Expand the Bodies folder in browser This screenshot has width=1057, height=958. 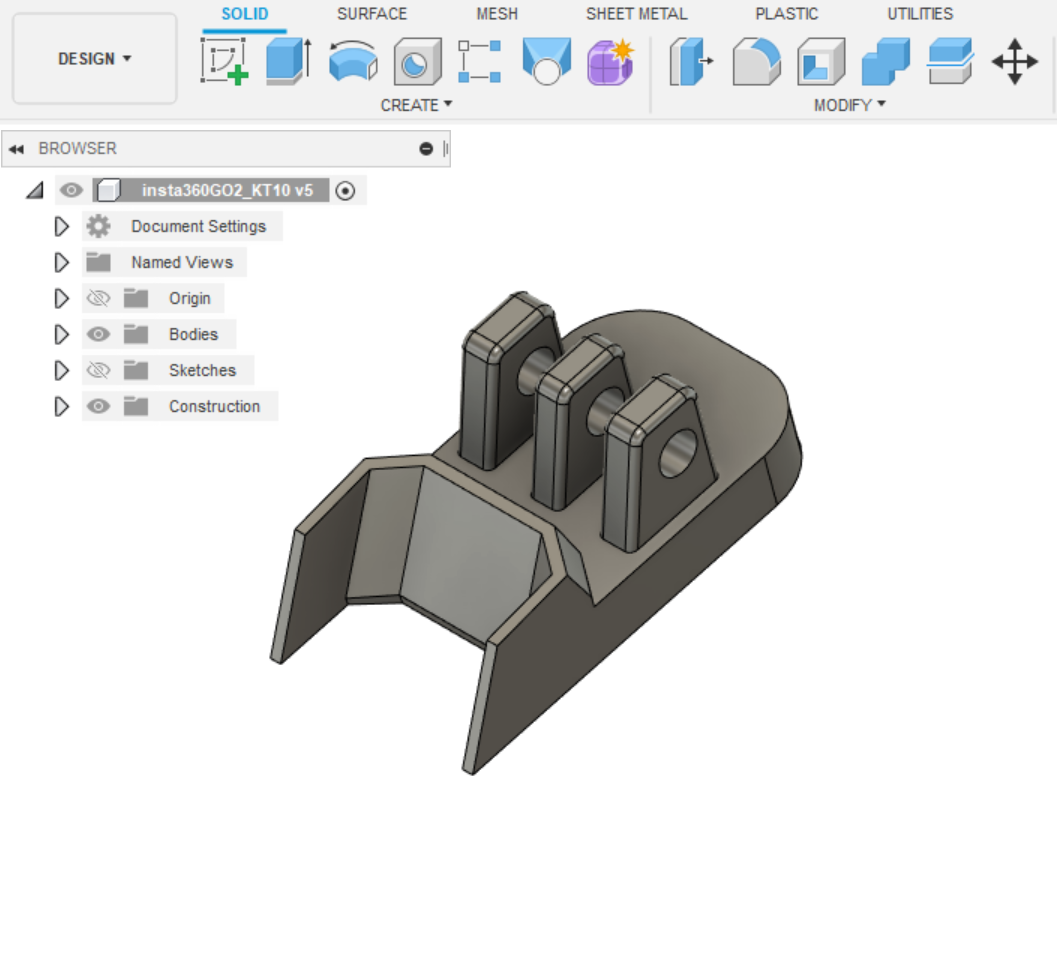(x=62, y=334)
